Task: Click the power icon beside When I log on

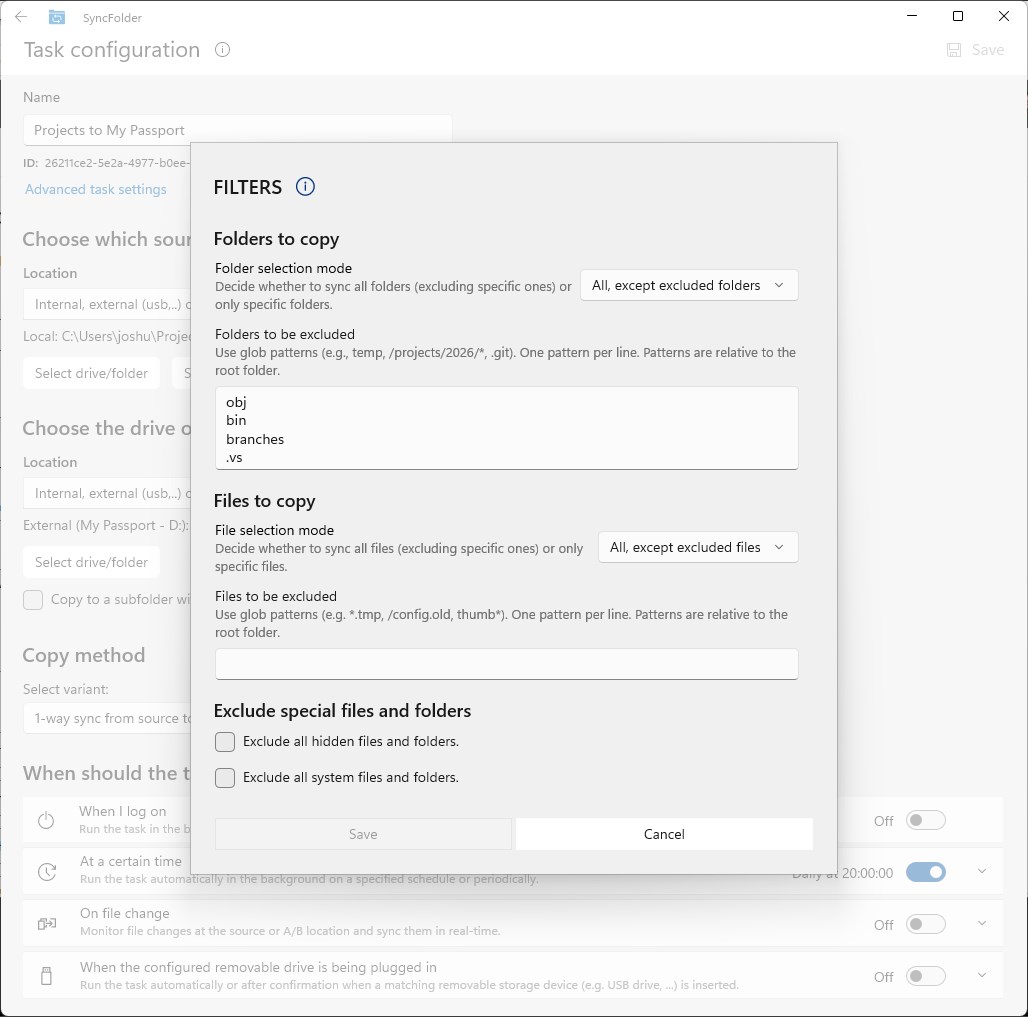Action: (x=46, y=820)
